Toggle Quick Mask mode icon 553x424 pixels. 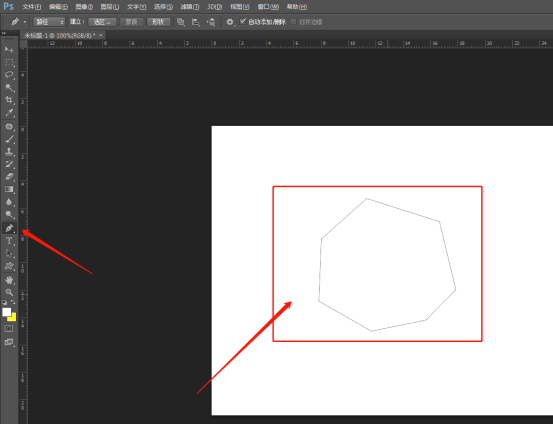click(x=9, y=329)
